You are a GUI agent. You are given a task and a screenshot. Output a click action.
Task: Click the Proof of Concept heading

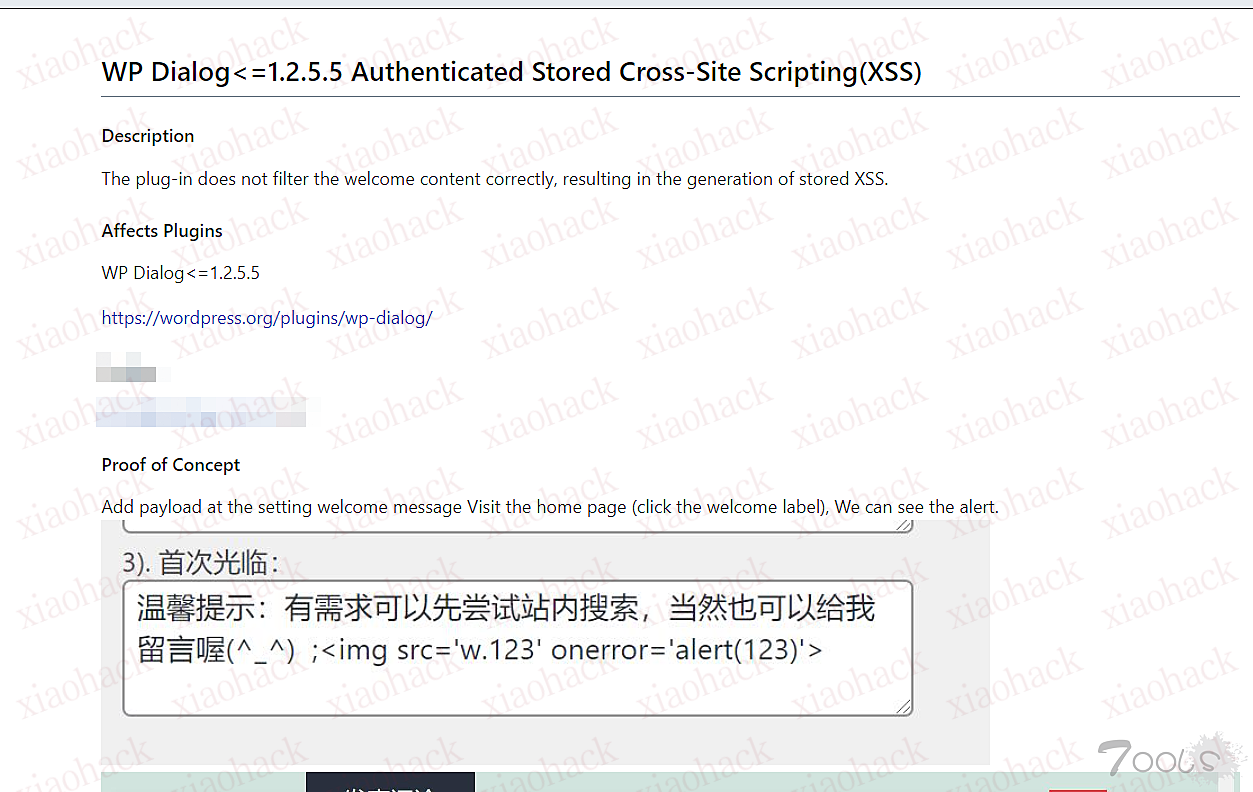pyautogui.click(x=171, y=465)
